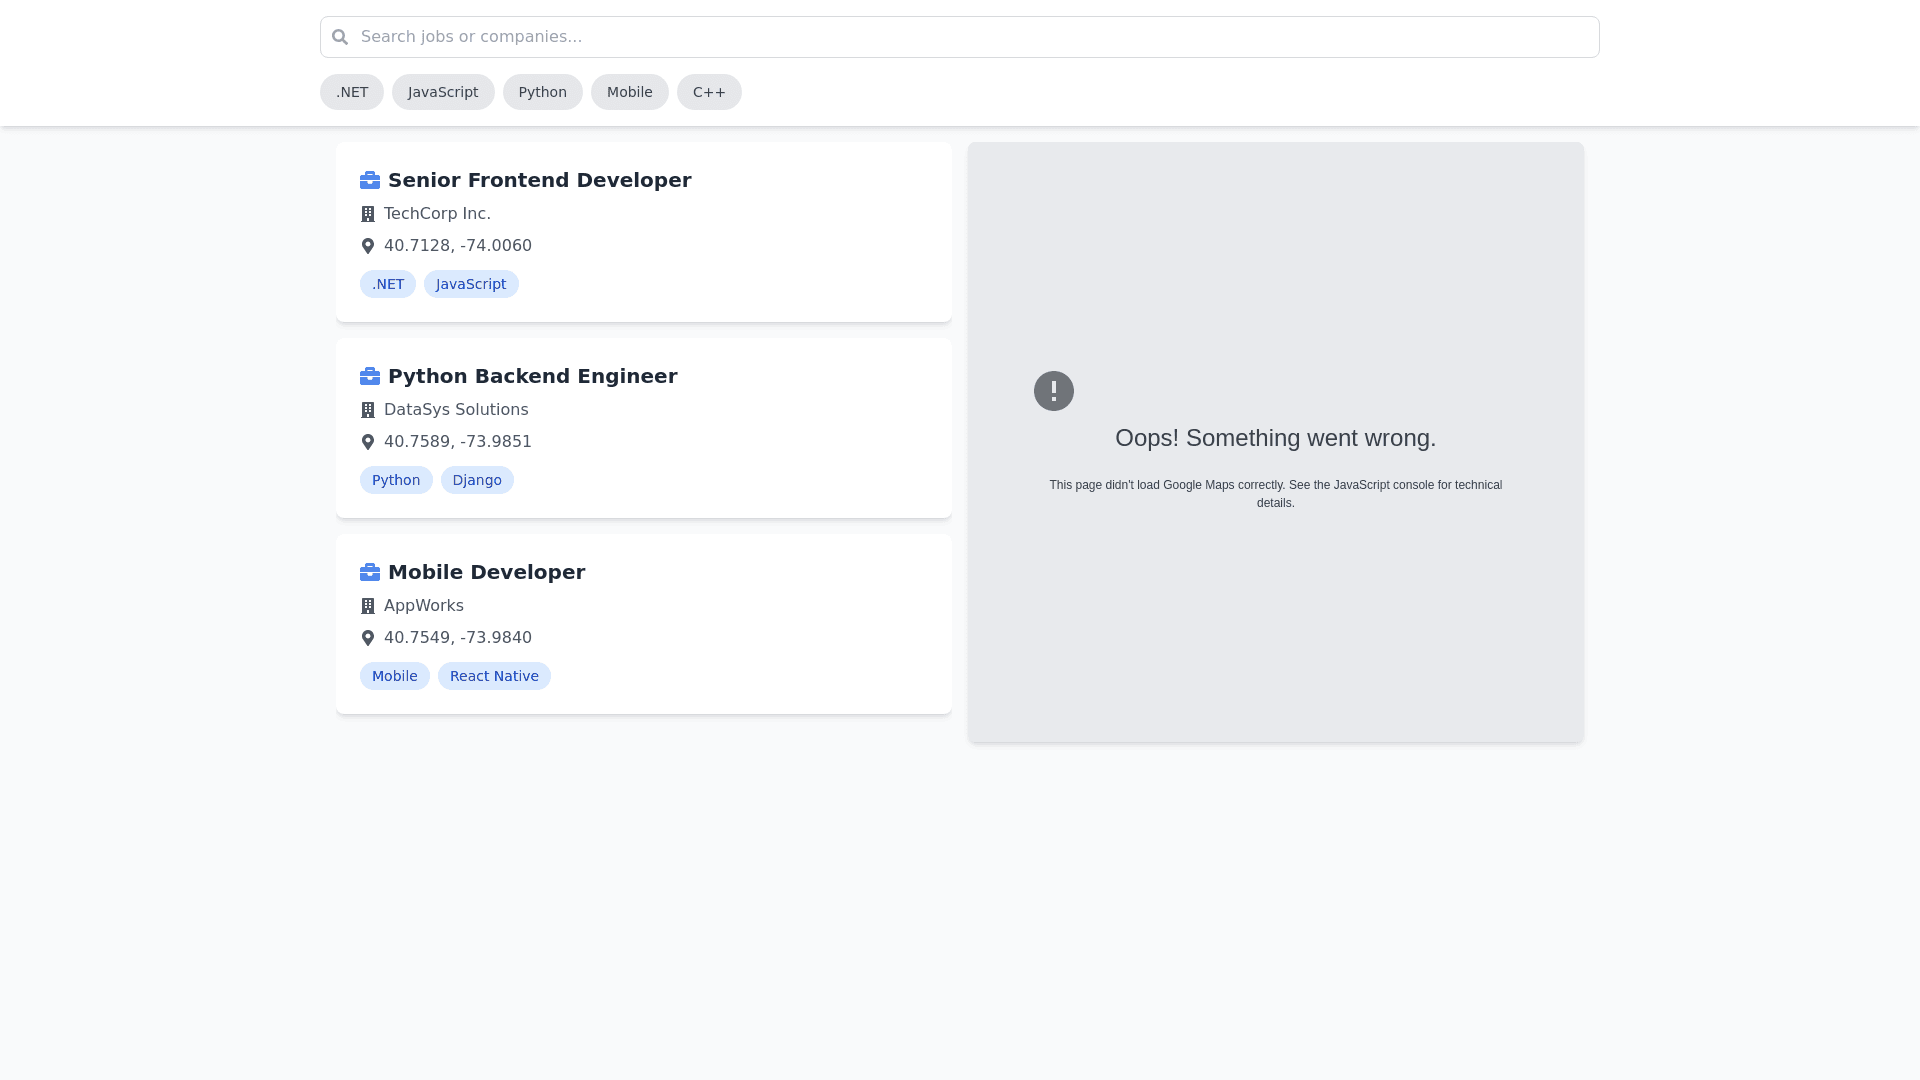Click briefcase icon beside Senior Frontend Developer

(x=370, y=180)
